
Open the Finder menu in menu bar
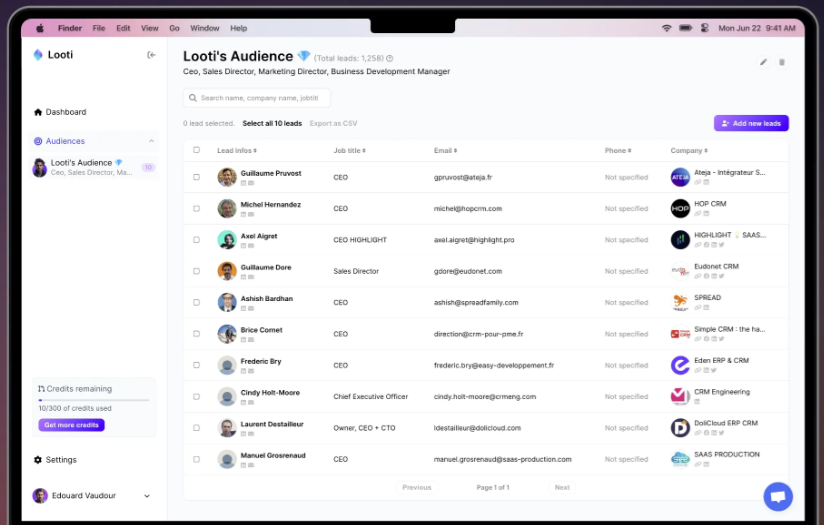click(x=70, y=28)
